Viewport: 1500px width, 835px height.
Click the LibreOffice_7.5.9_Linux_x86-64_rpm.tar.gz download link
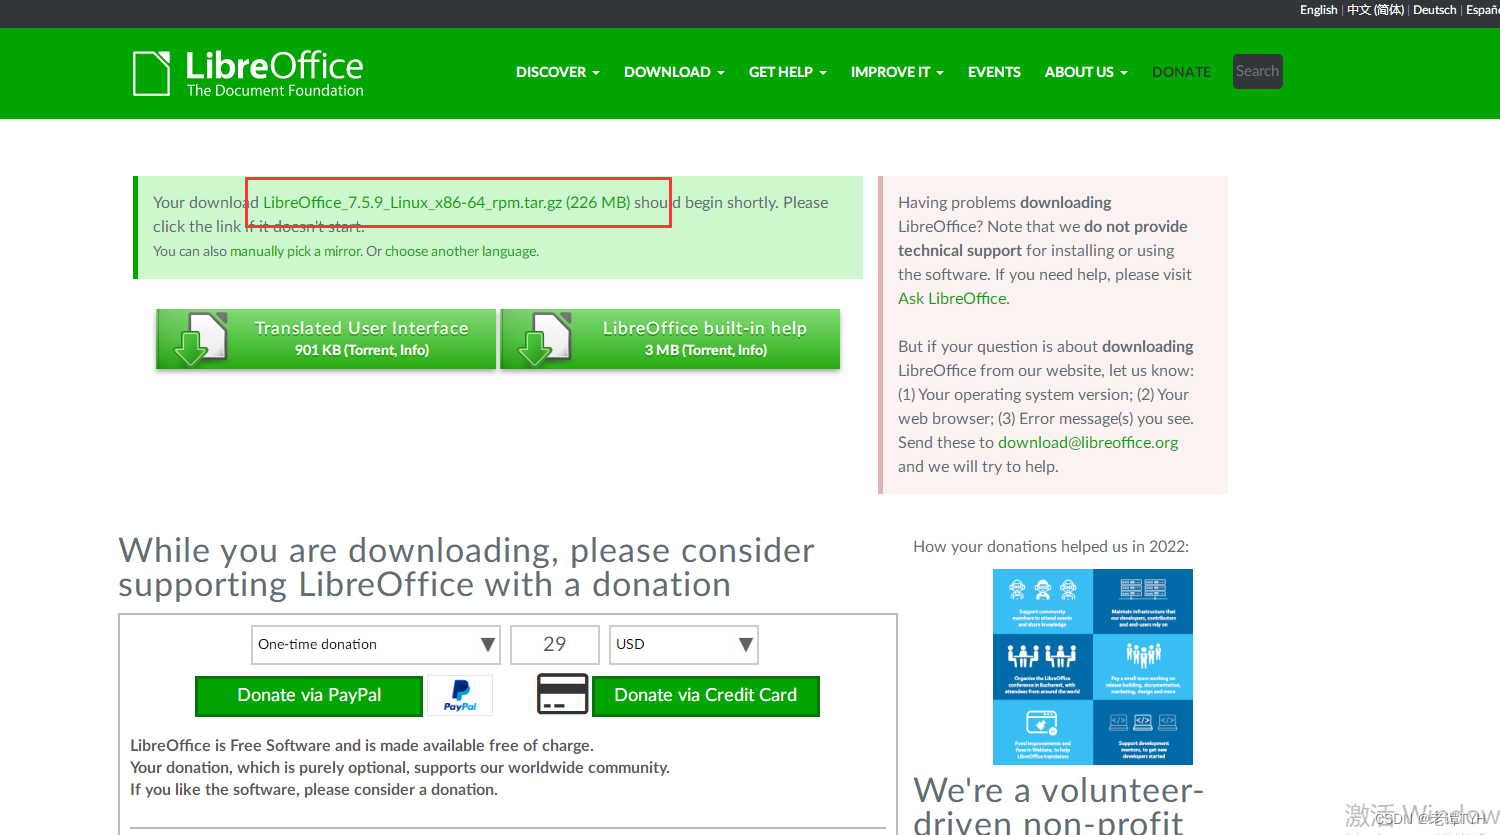click(410, 202)
